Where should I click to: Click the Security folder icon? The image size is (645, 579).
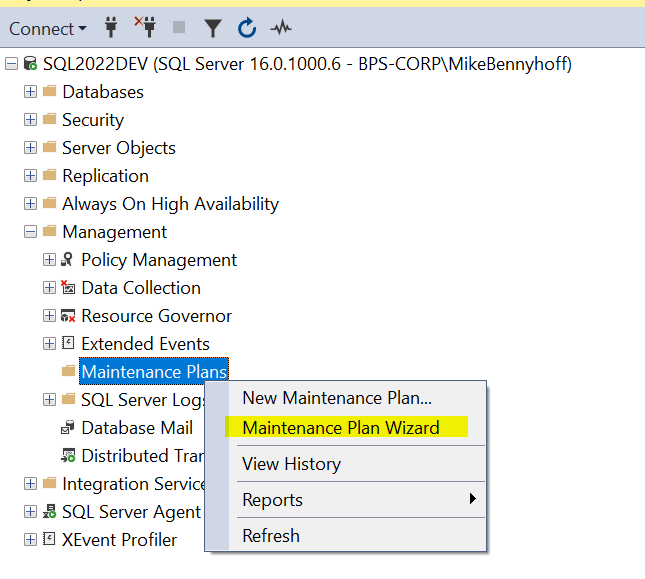(x=49, y=118)
